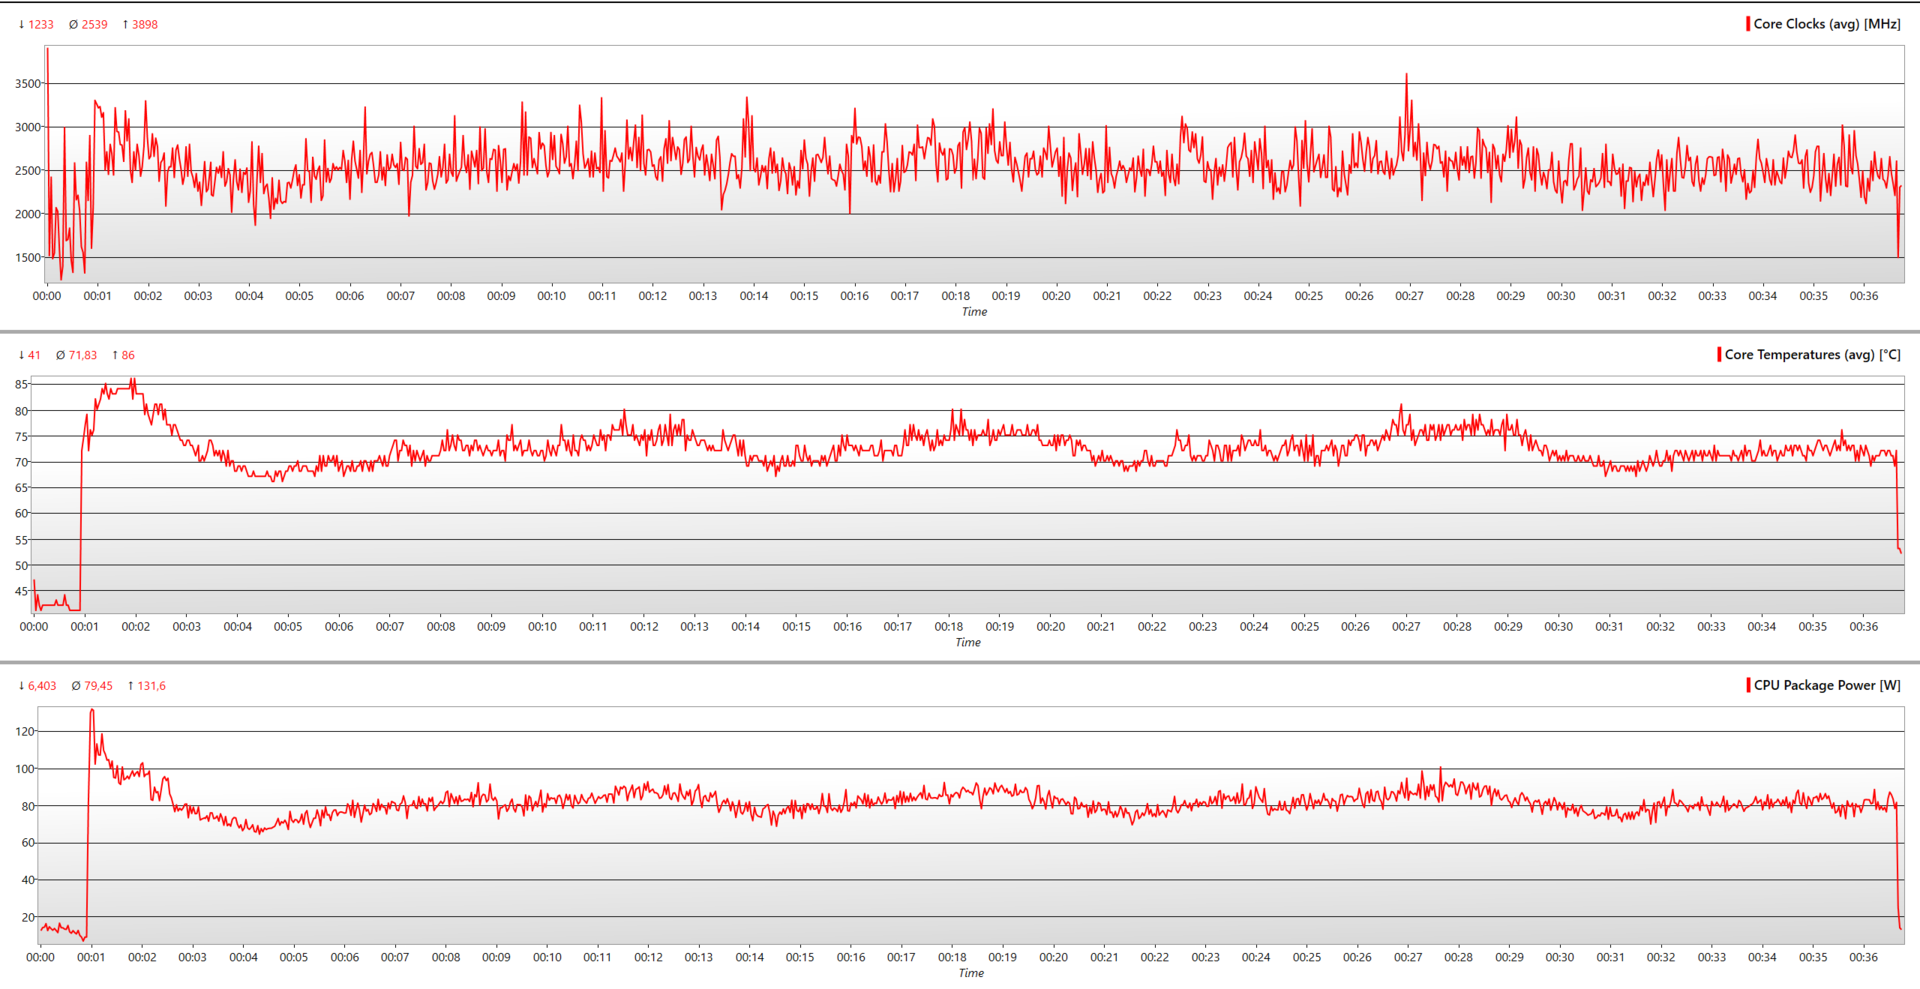Click the 00:18 time tick in temperature chart
The image size is (1920, 989).
tap(949, 627)
